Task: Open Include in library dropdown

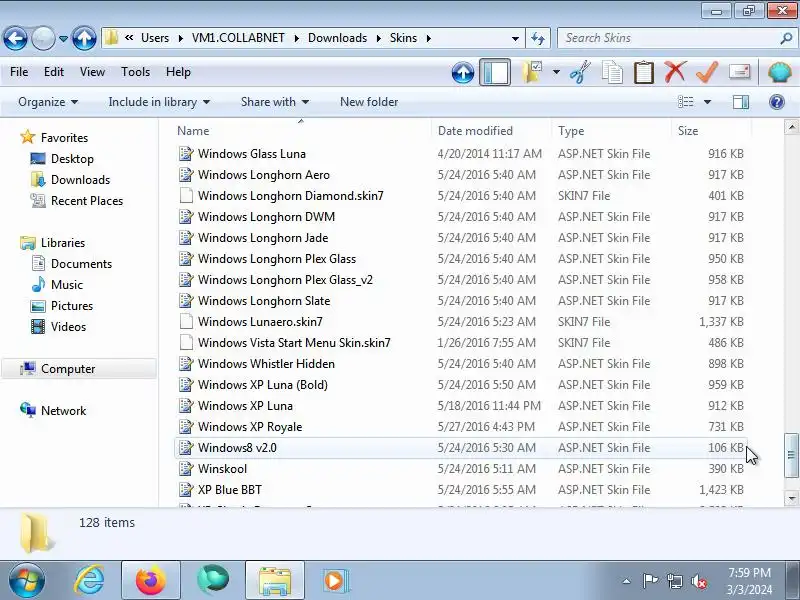Action: pos(159,102)
